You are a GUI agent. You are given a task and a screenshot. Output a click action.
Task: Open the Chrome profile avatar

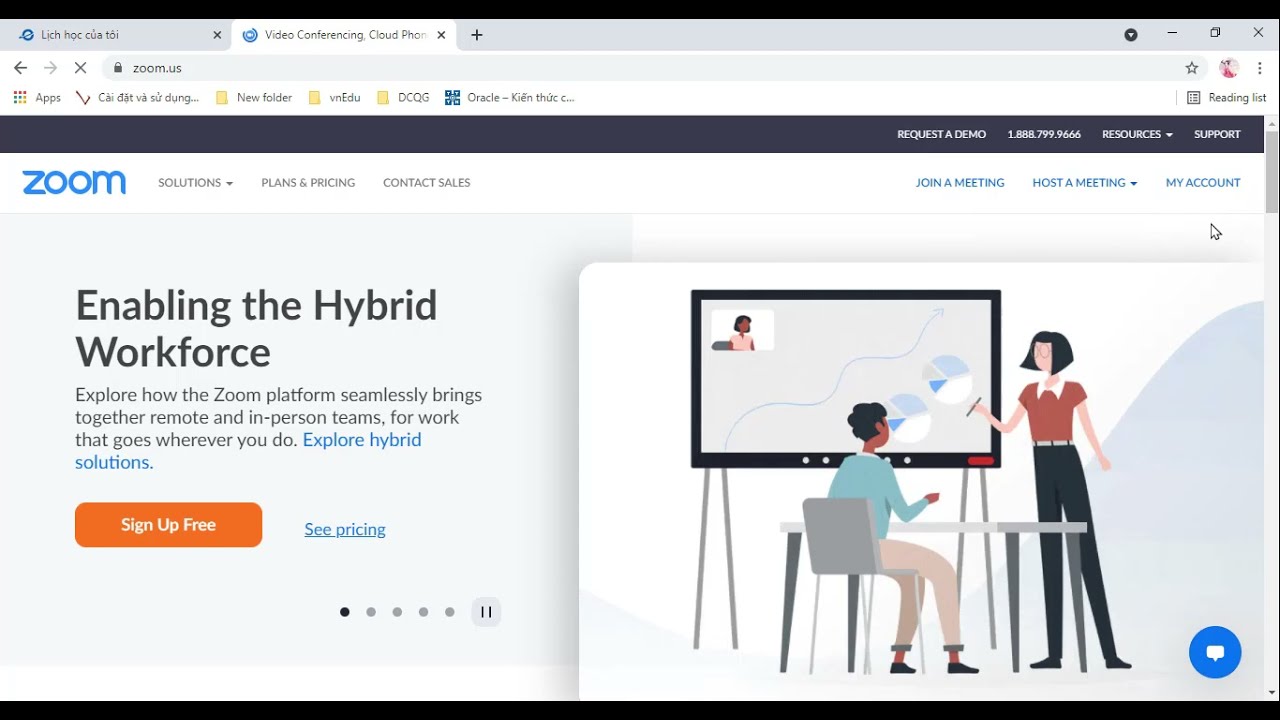(1229, 68)
